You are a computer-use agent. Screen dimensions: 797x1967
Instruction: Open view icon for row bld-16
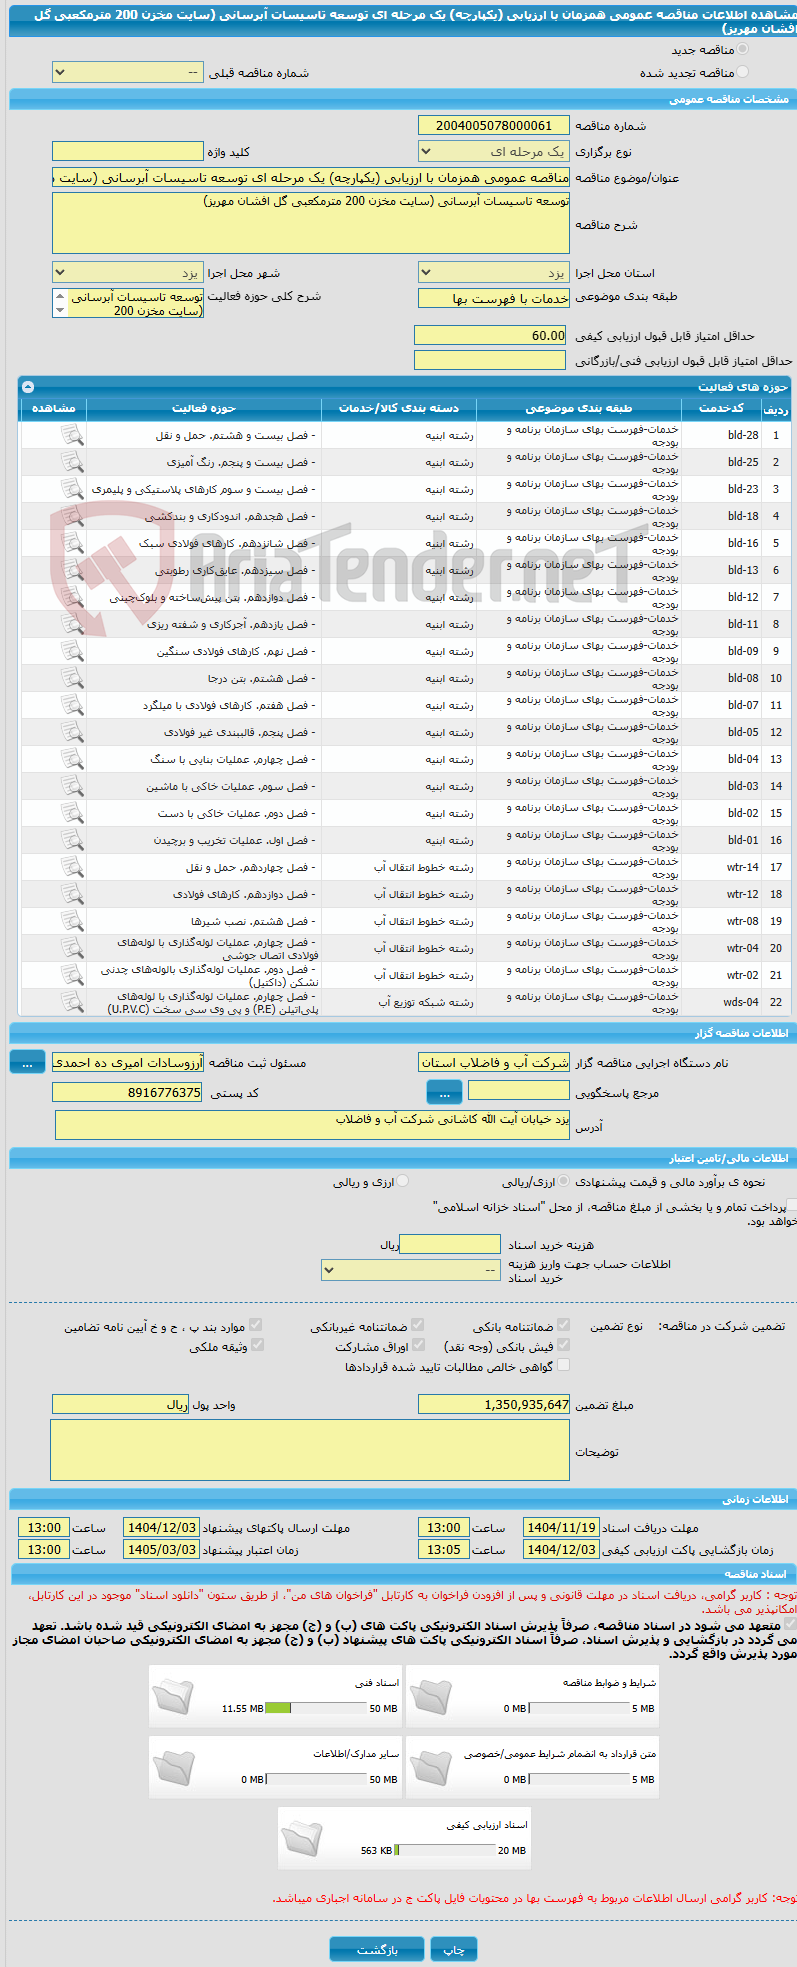pyautogui.click(x=72, y=543)
